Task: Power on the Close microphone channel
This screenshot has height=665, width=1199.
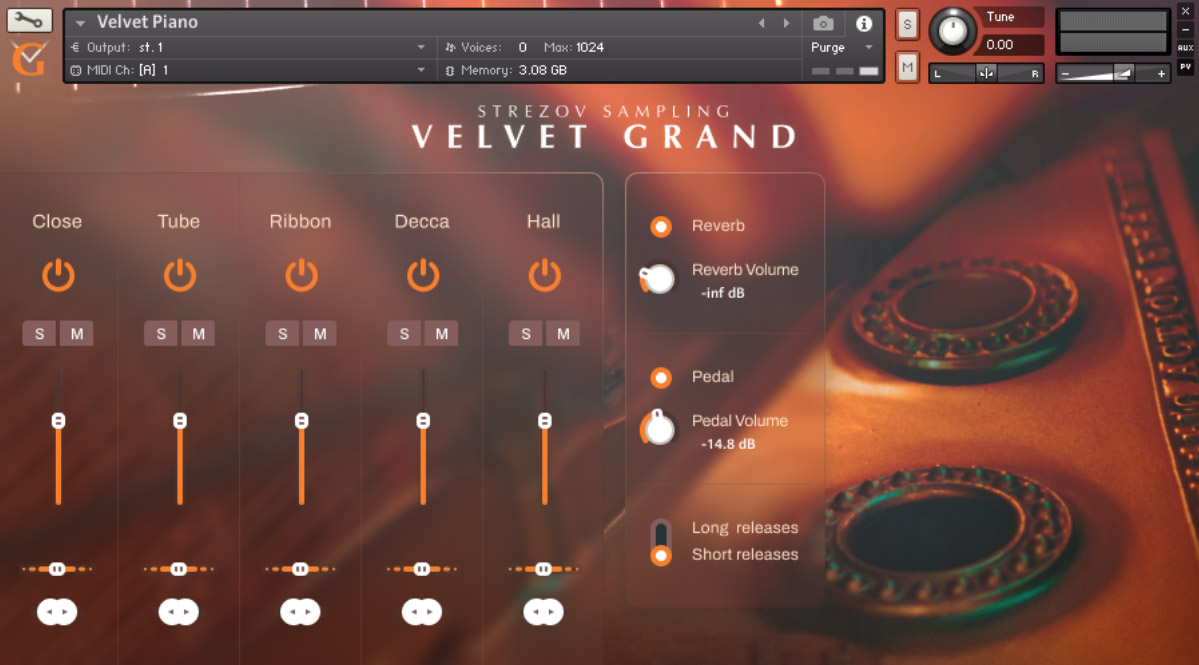Action: tap(58, 277)
